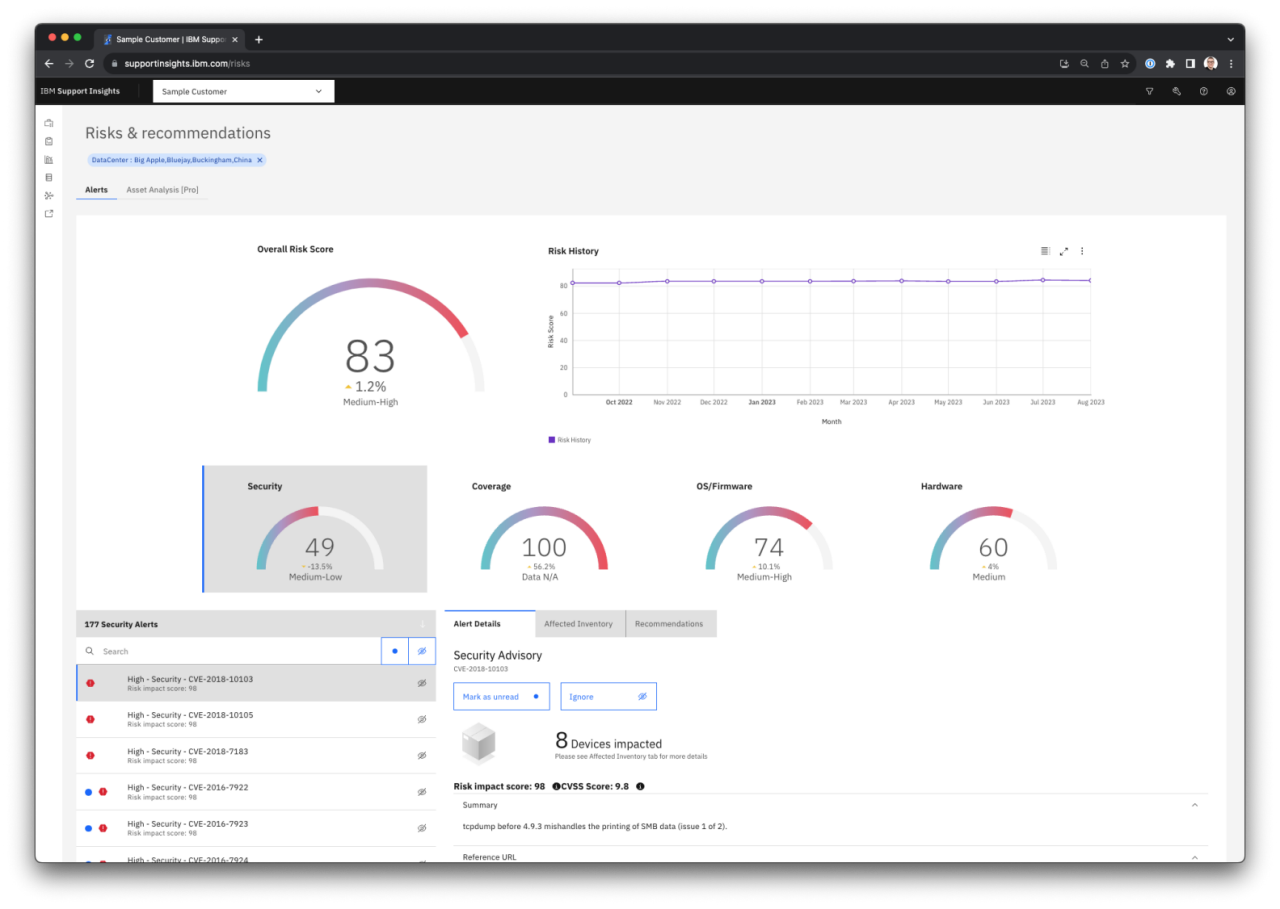Collapse the Summary section
Image resolution: width=1280 pixels, height=909 pixels.
pyautogui.click(x=1194, y=805)
